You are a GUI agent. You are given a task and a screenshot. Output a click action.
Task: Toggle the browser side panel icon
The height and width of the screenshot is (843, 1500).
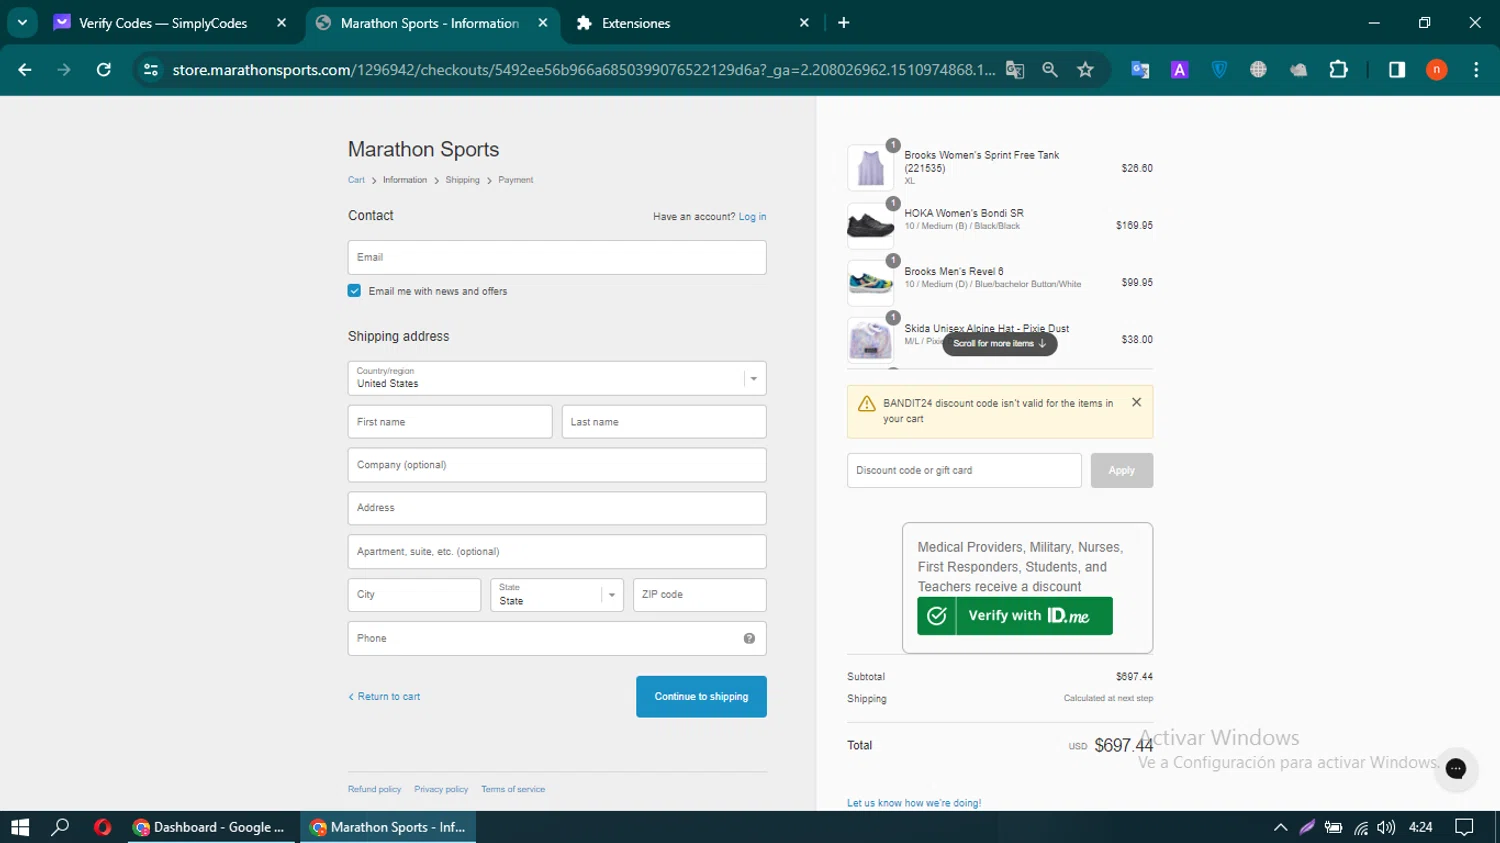(1397, 70)
